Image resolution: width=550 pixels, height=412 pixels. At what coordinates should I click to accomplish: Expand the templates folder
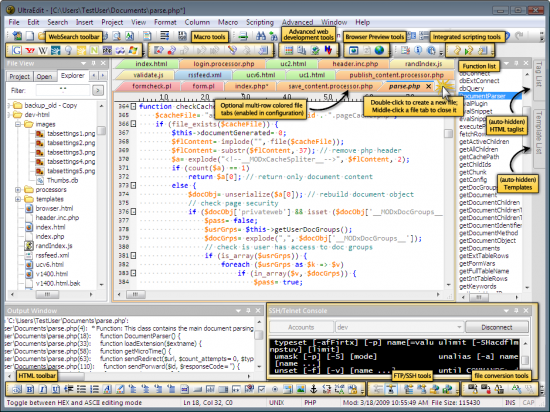[18, 199]
